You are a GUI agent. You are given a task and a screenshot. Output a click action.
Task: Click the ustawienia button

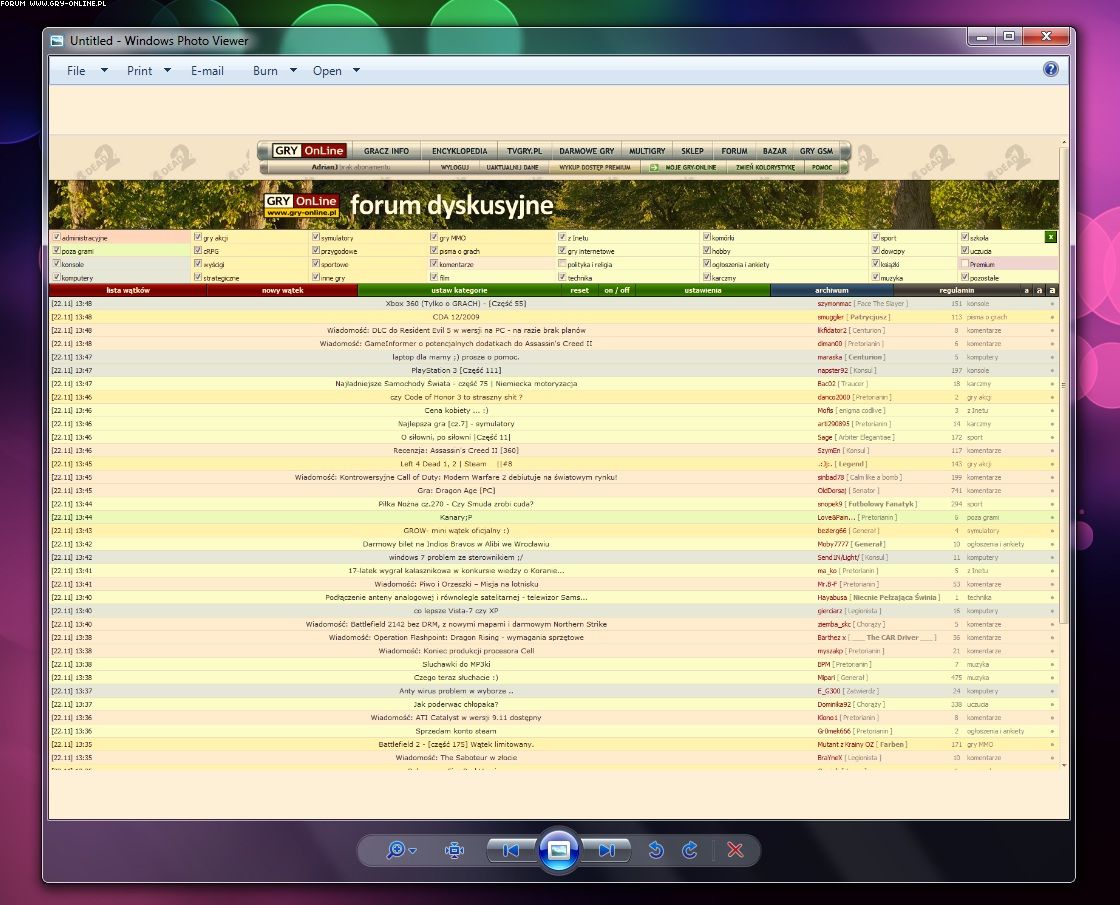[703, 290]
